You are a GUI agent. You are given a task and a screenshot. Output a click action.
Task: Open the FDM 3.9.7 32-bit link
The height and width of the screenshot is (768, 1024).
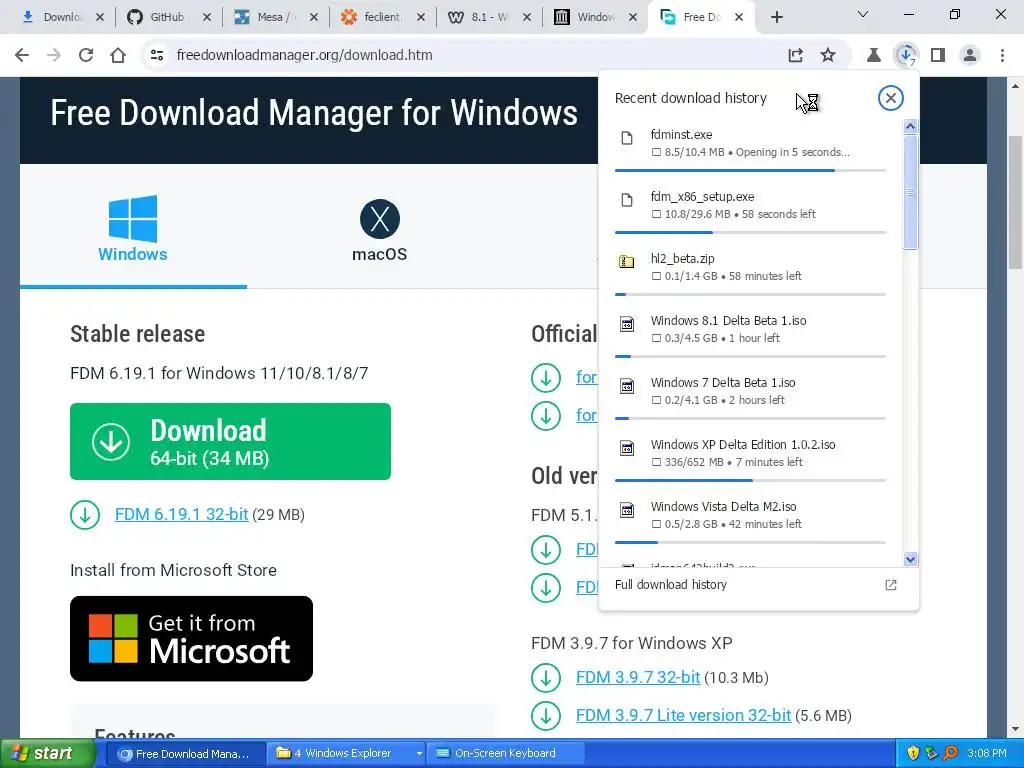tap(638, 678)
